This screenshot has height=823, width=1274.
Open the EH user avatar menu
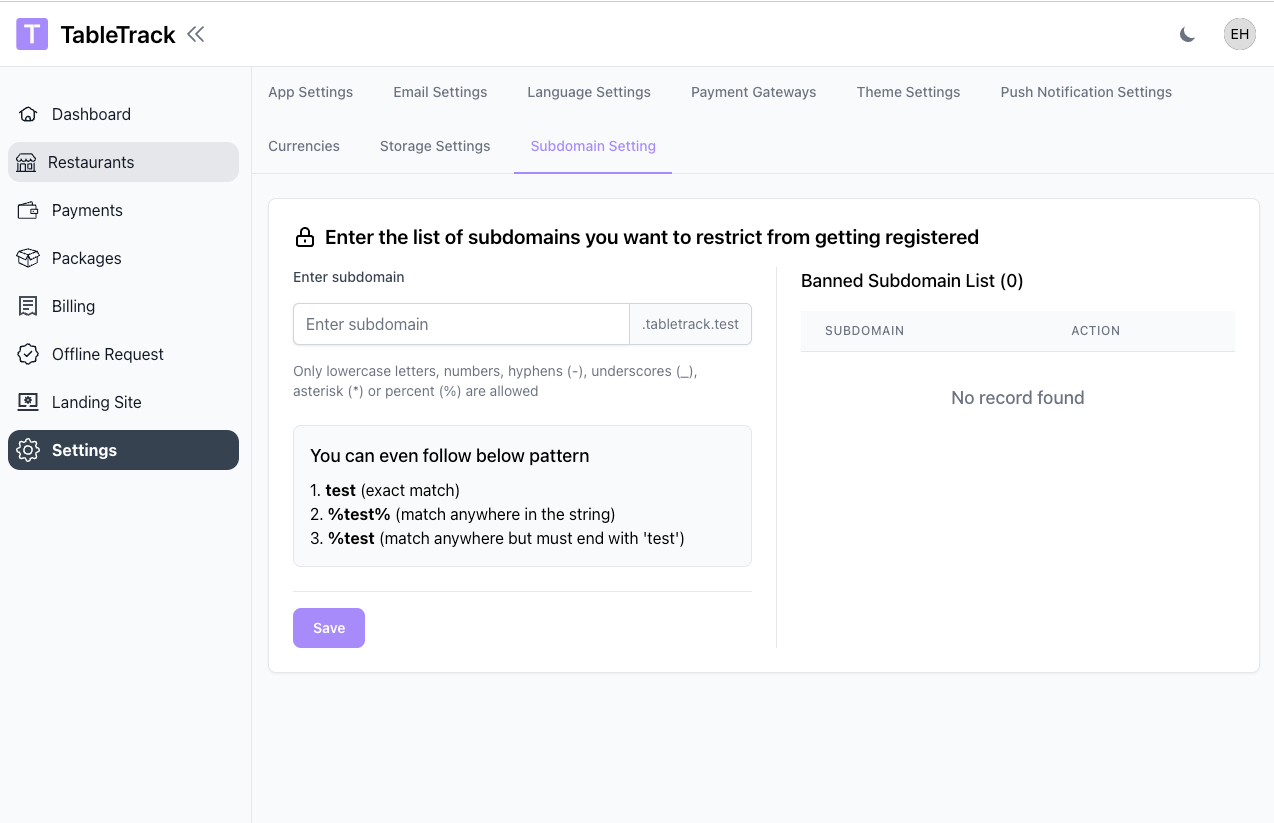1239,34
